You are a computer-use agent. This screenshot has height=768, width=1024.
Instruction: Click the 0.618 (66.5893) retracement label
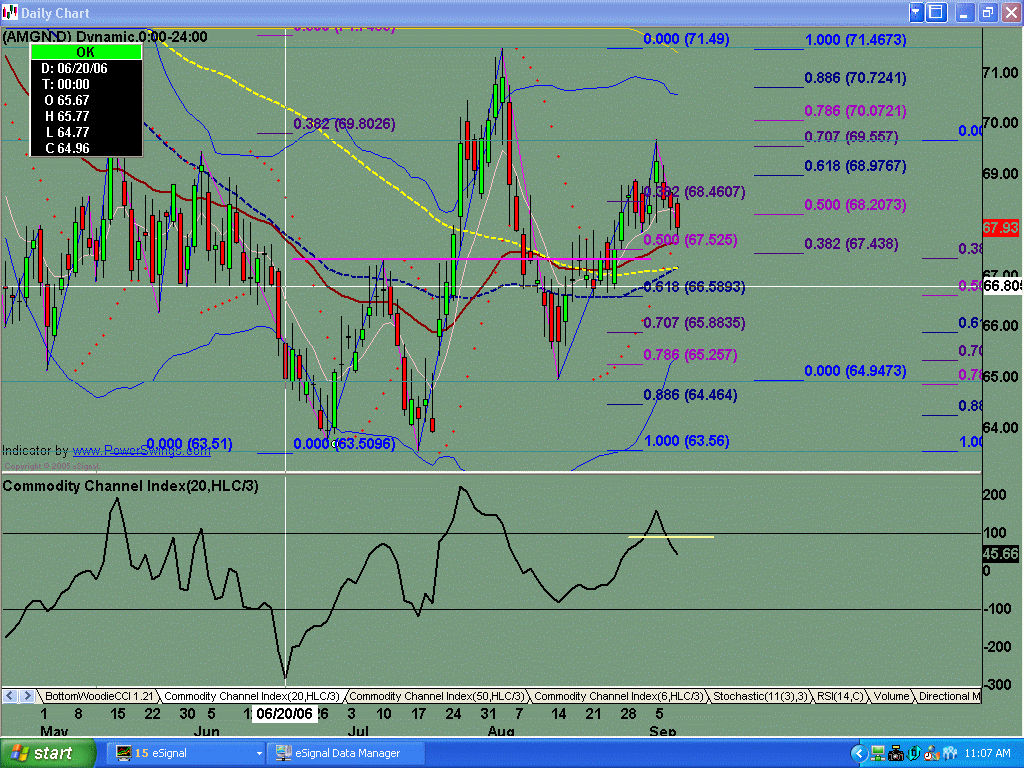coord(694,287)
